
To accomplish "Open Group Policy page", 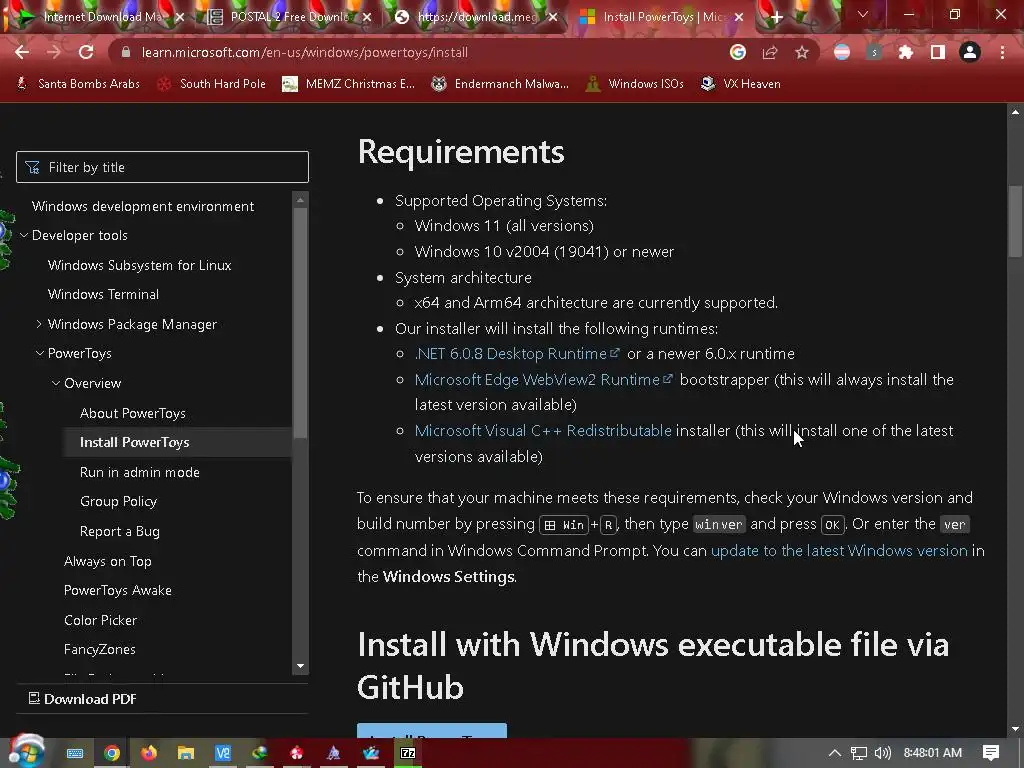I will click(x=118, y=502).
